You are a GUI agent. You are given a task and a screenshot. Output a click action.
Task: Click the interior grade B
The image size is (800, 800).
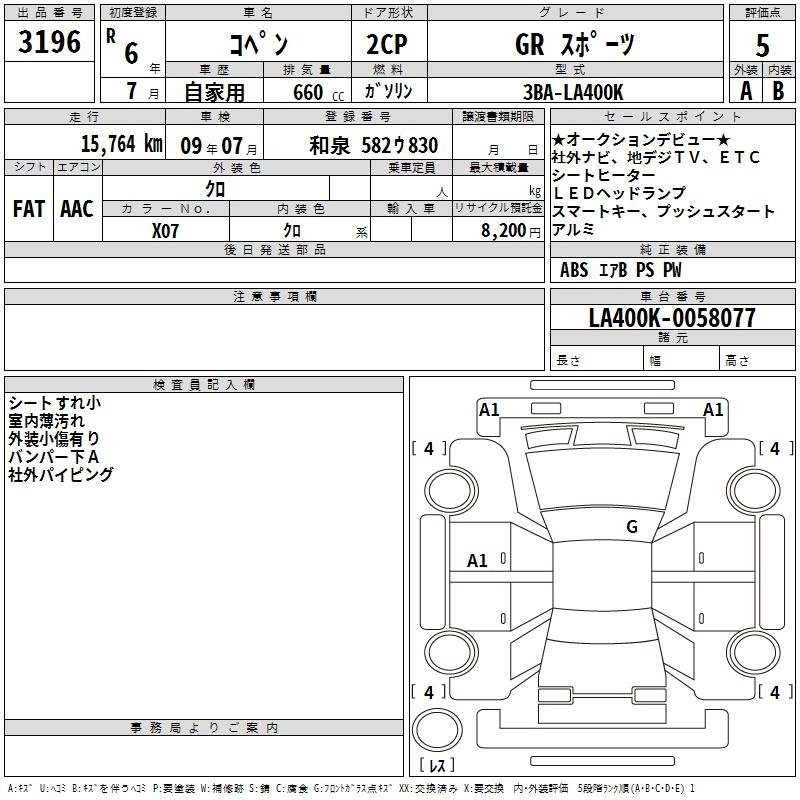(x=778, y=91)
